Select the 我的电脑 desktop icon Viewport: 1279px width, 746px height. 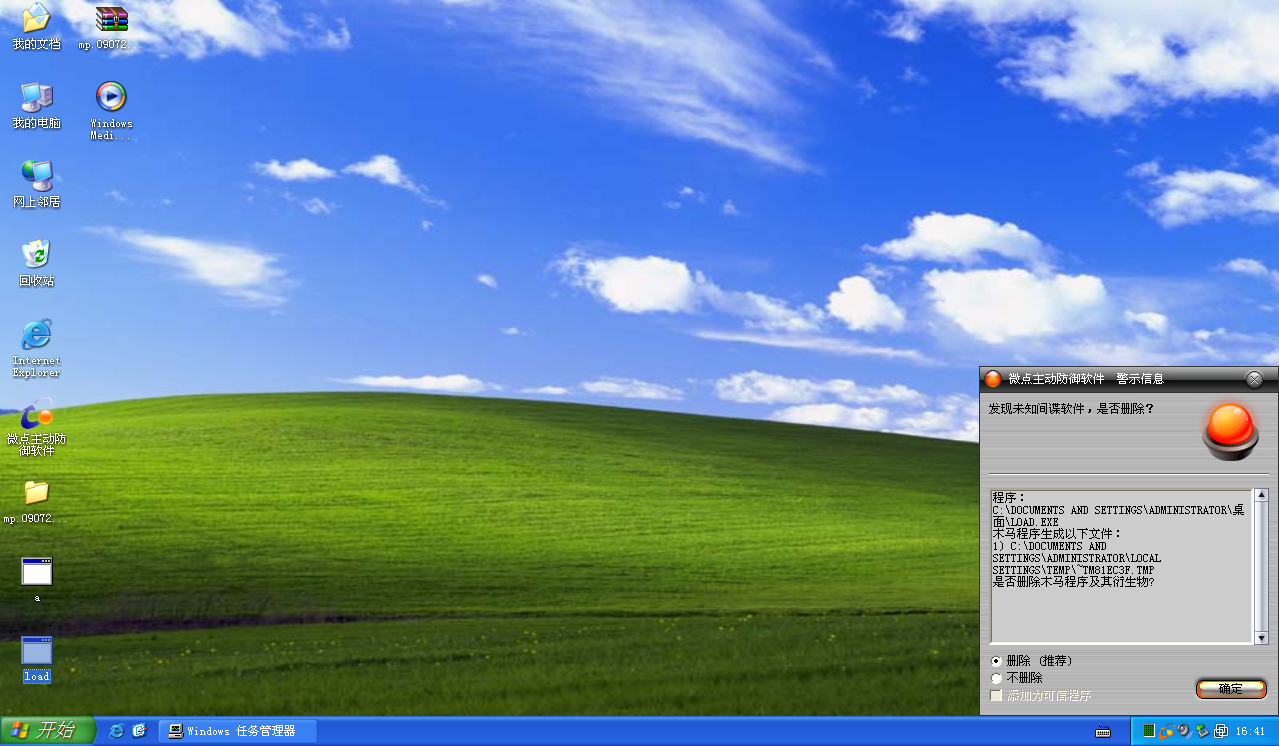[x=36, y=105]
